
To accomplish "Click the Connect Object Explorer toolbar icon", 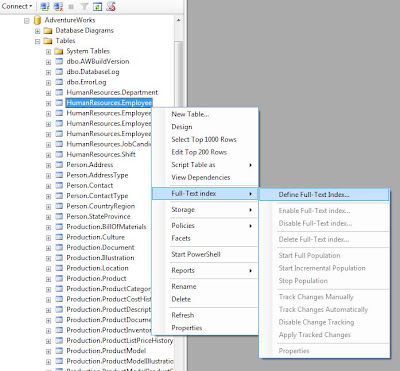I will (45, 6).
